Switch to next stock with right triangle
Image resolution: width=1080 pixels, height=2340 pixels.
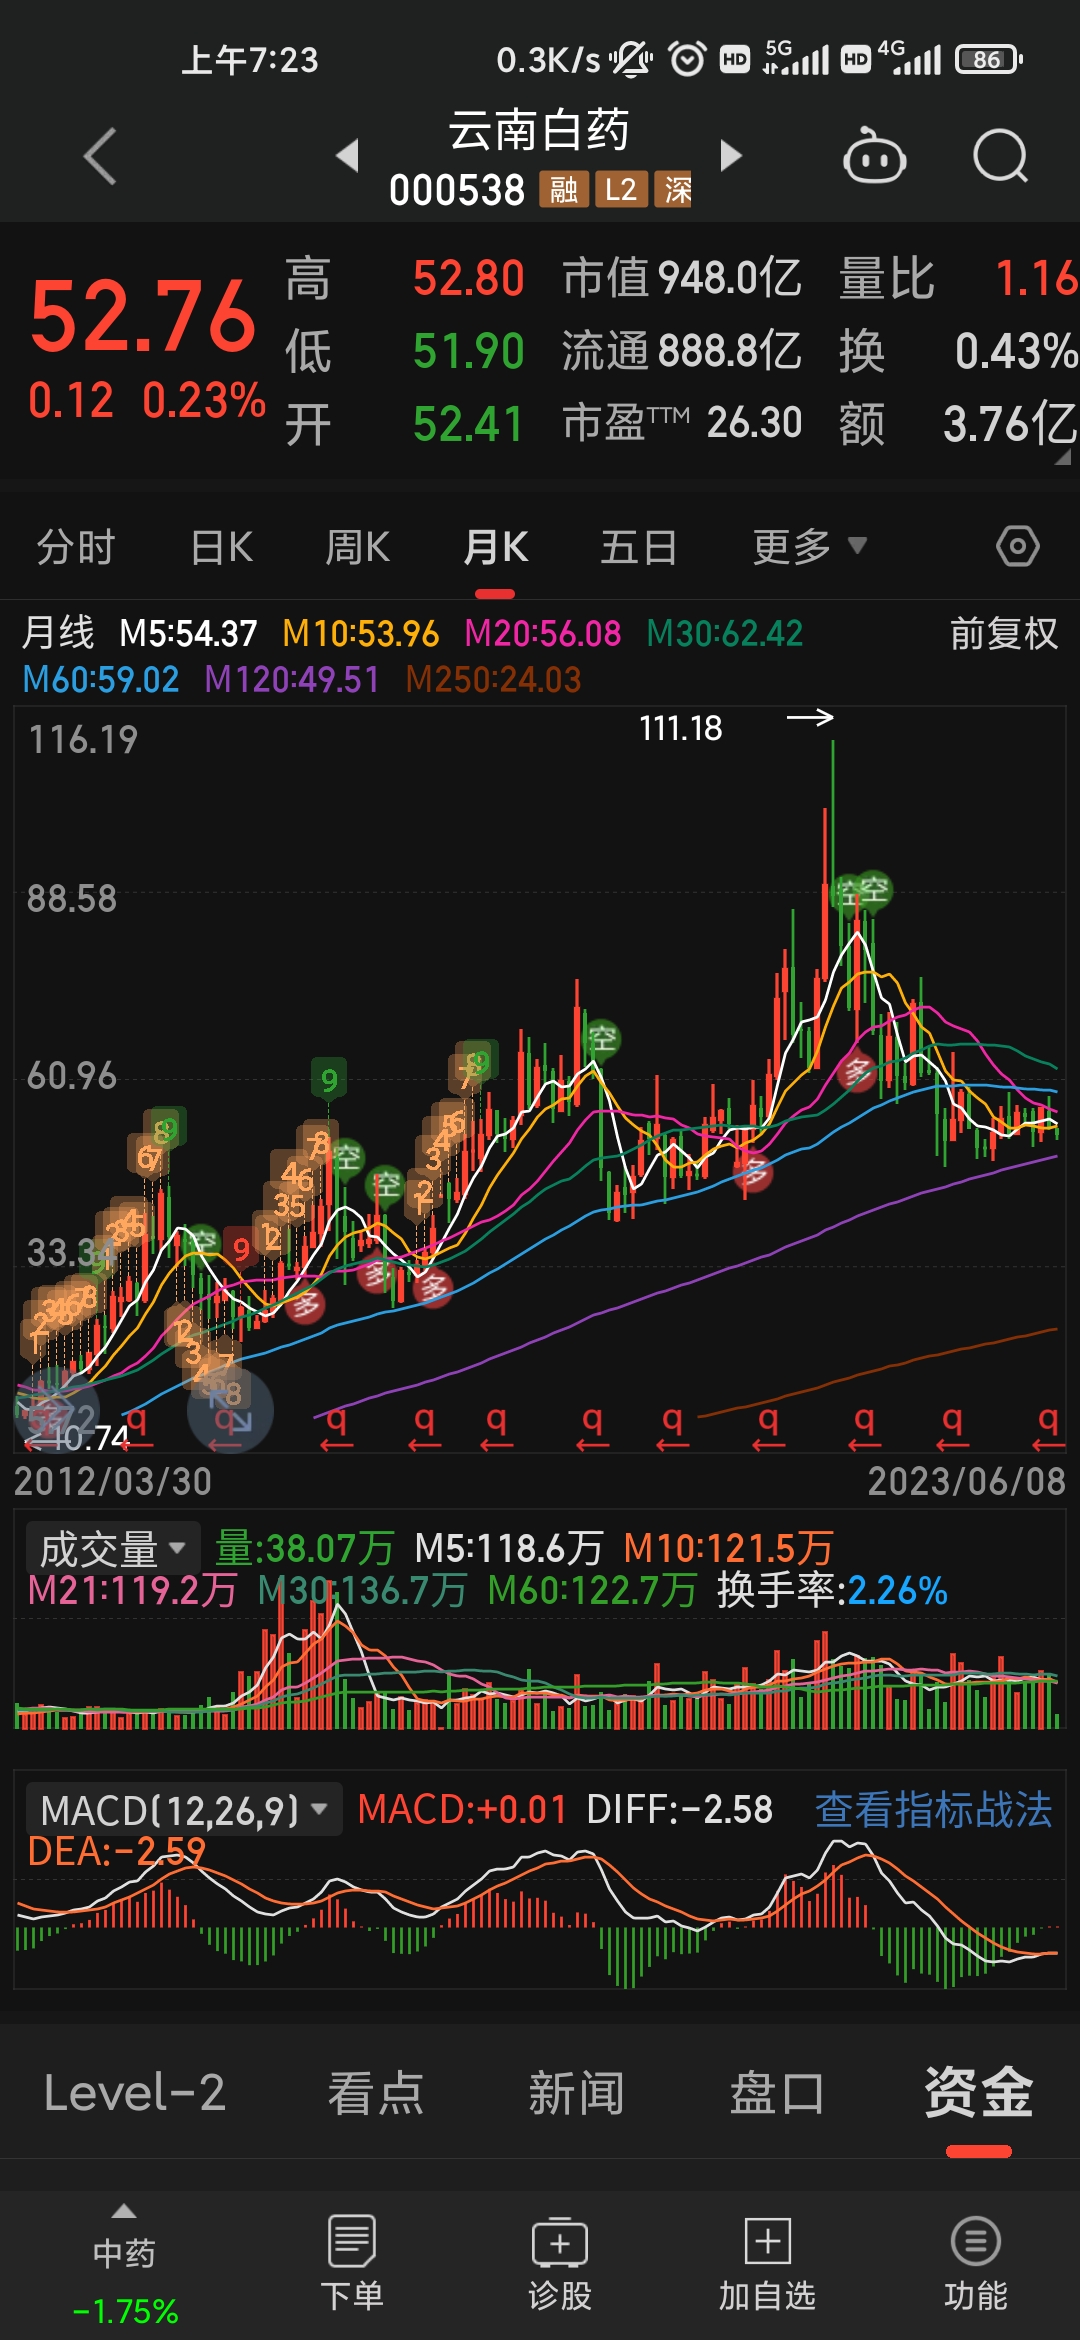(x=731, y=155)
